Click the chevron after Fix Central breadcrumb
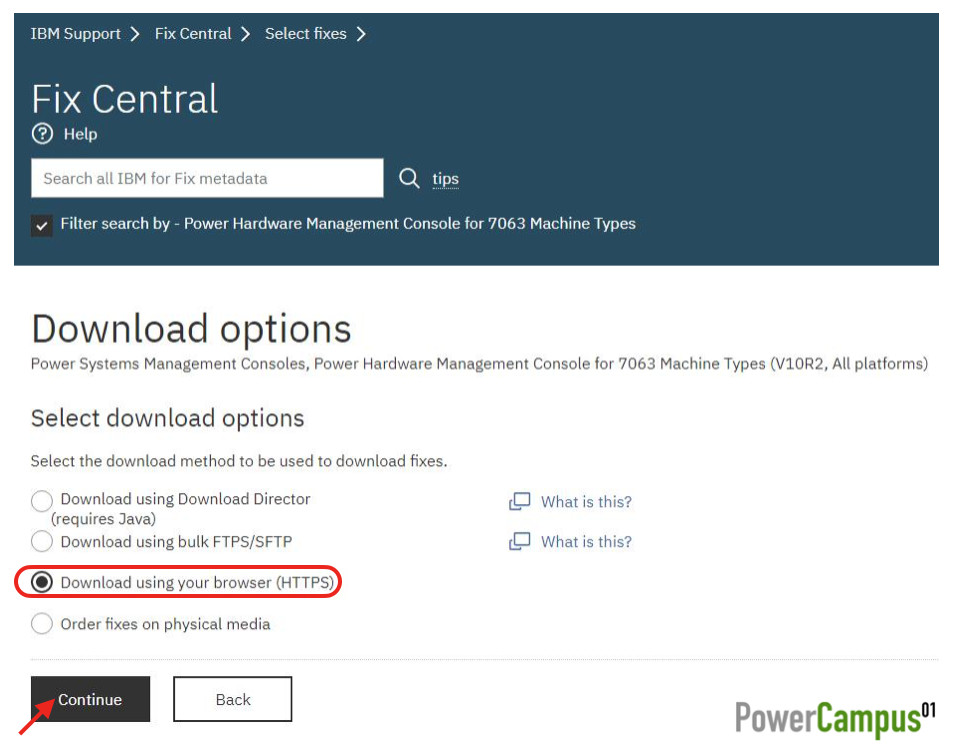The image size is (953, 750). tap(245, 34)
